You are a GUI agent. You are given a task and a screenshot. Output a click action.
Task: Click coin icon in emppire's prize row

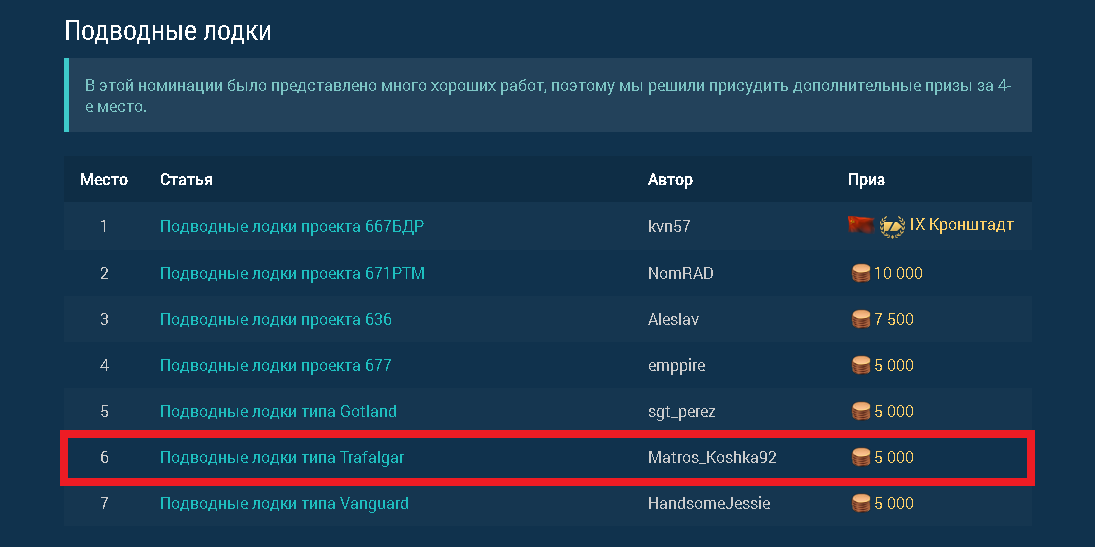point(861,365)
